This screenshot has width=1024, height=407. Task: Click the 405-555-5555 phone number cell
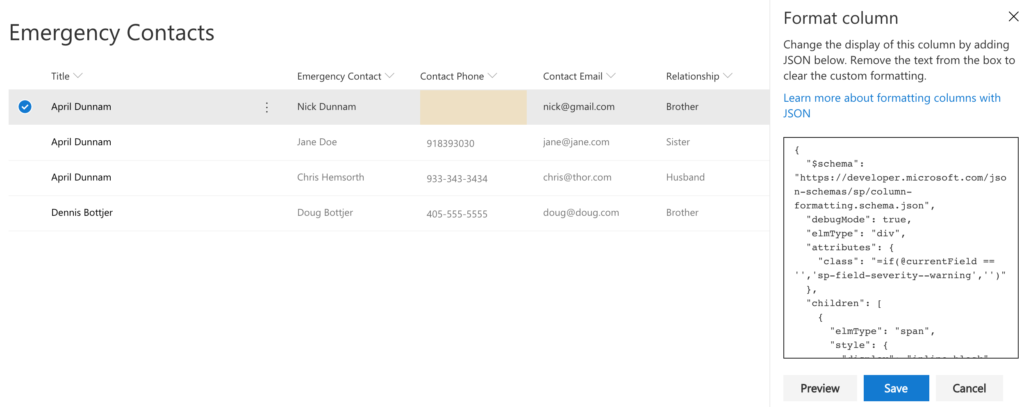click(456, 214)
